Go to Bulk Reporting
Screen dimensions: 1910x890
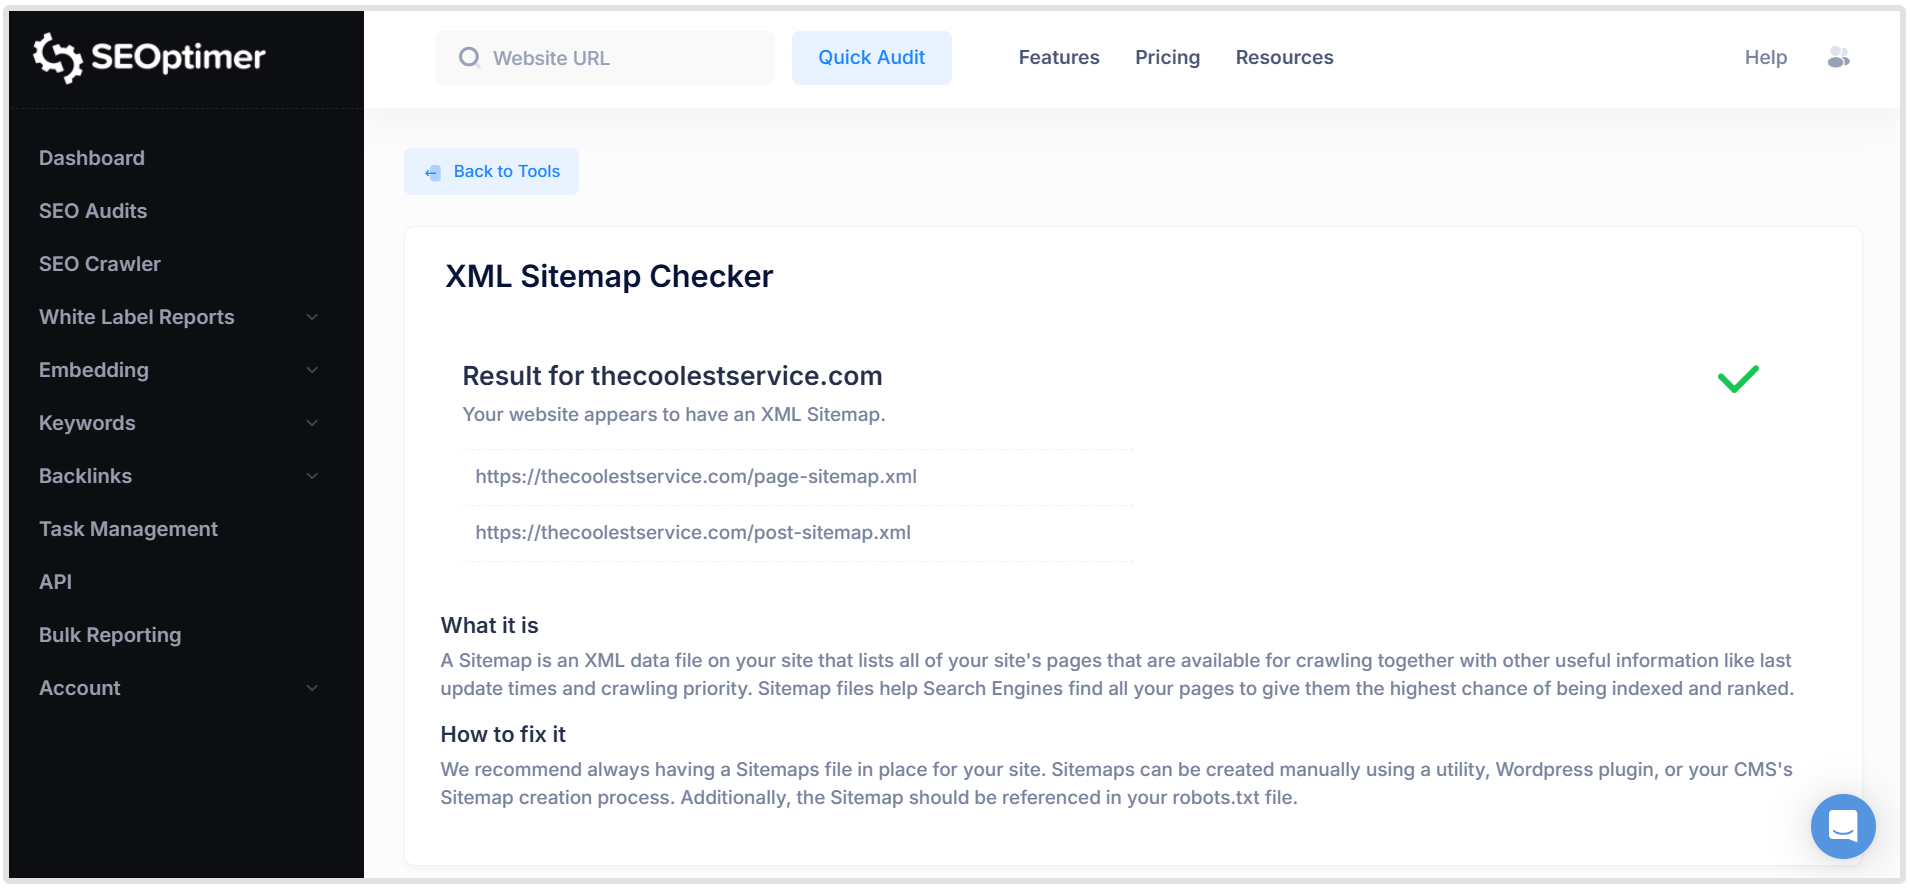point(110,635)
